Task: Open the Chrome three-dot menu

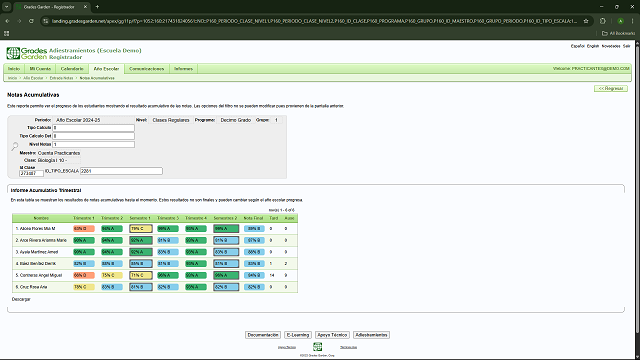Action: pos(632,21)
